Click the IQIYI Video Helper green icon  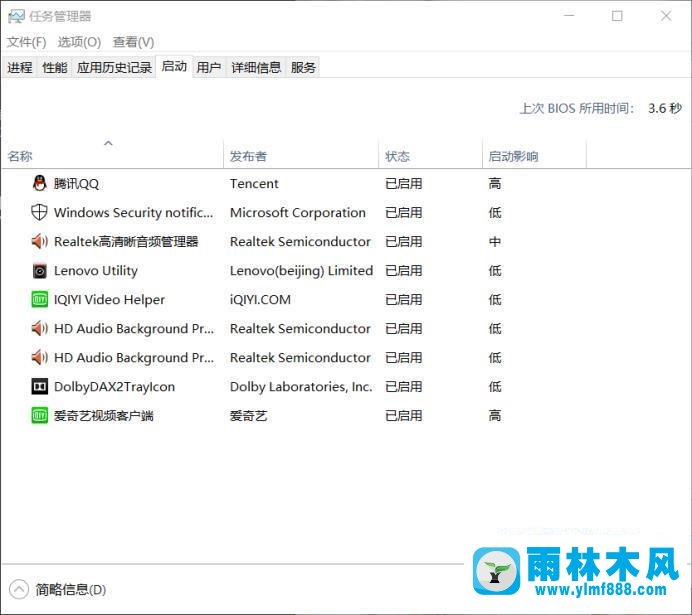39,300
